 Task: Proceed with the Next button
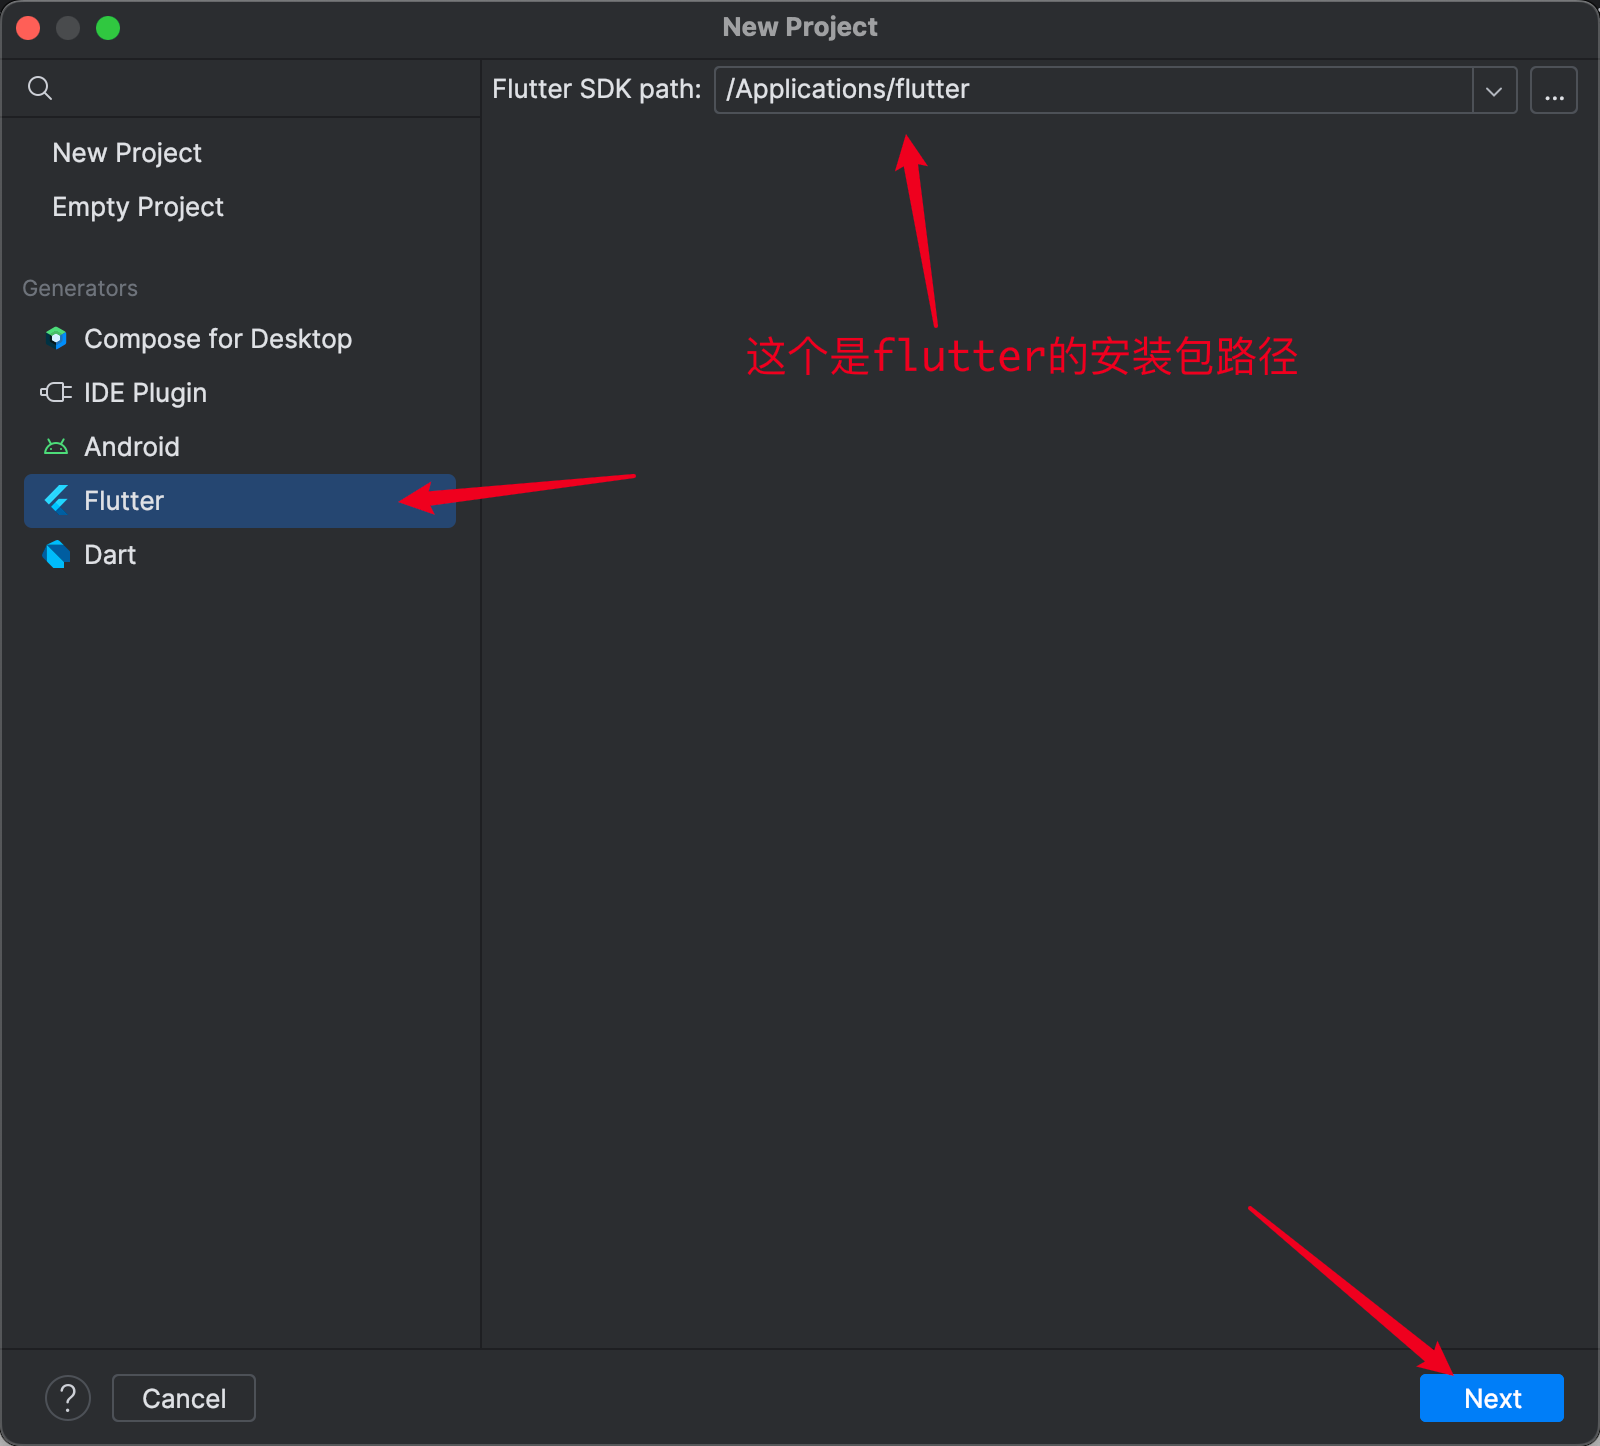[x=1491, y=1397]
